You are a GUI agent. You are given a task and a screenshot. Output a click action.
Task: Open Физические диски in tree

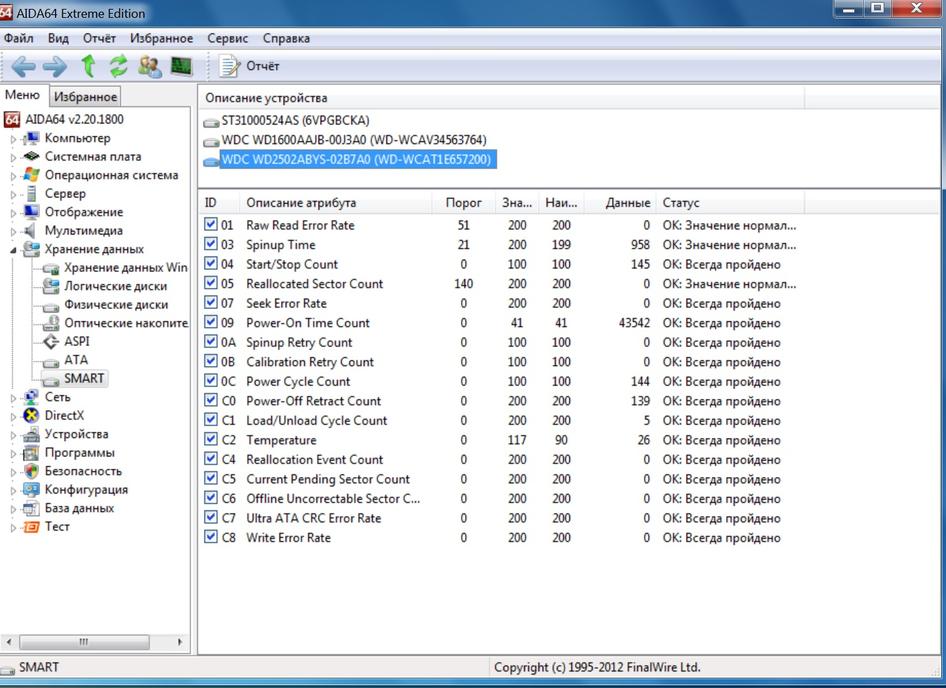click(x=116, y=305)
